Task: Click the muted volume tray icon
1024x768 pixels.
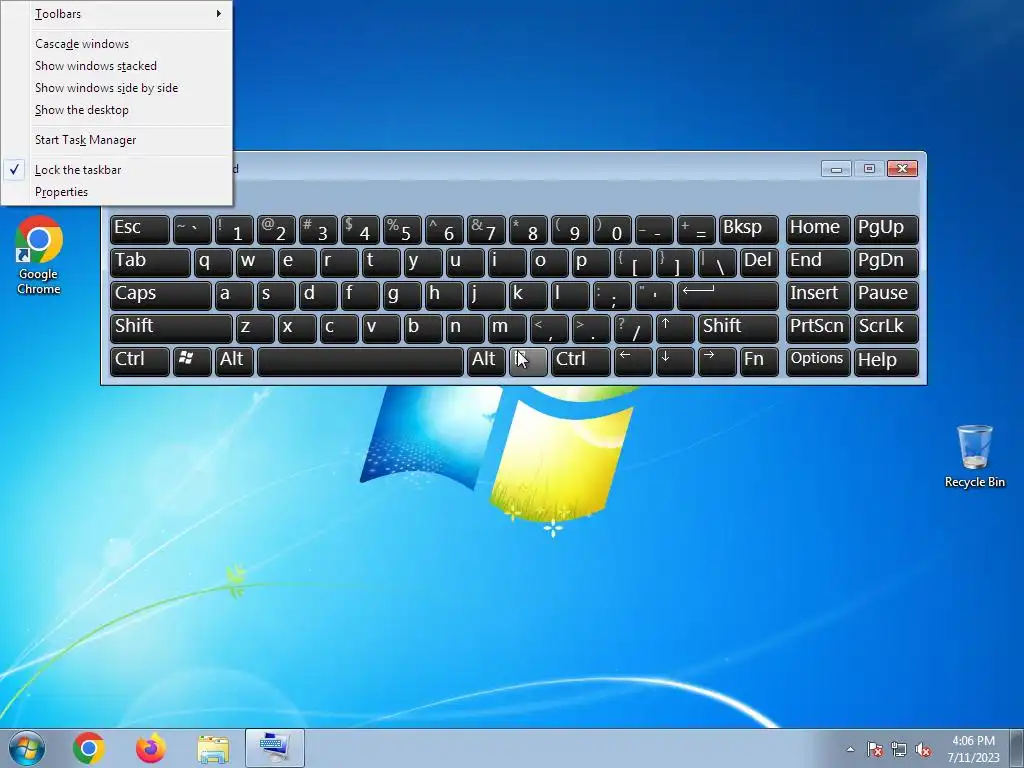Action: 923,750
